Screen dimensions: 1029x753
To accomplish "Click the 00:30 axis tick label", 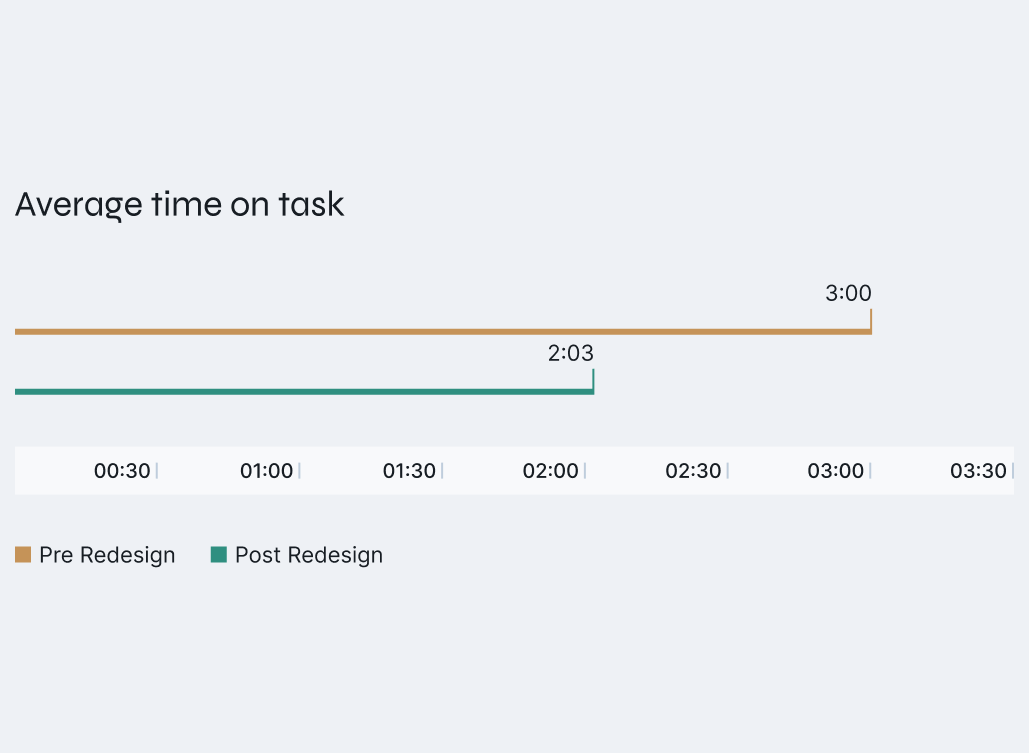I will pos(122,471).
